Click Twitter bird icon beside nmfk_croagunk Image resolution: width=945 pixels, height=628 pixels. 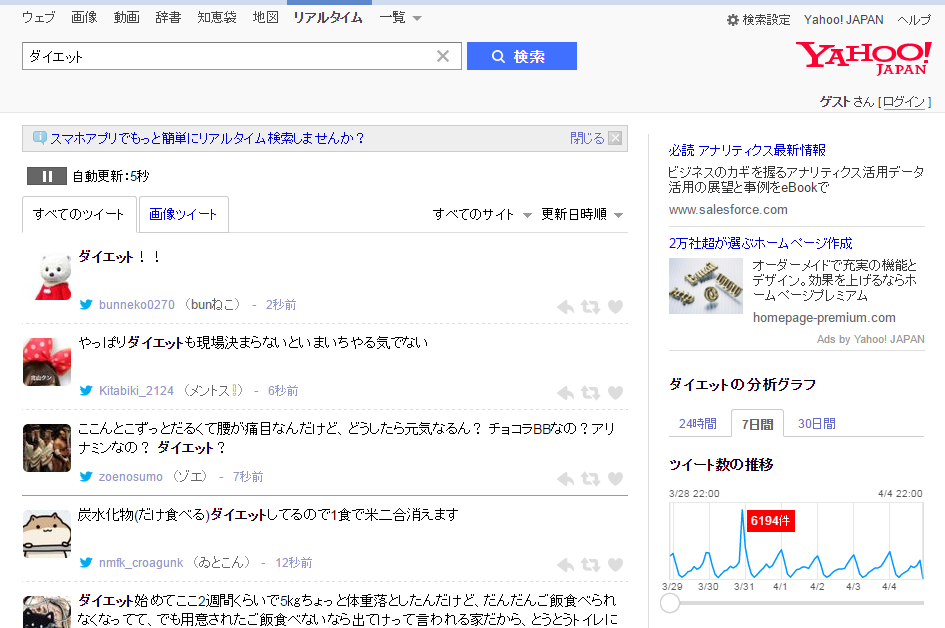pos(86,563)
